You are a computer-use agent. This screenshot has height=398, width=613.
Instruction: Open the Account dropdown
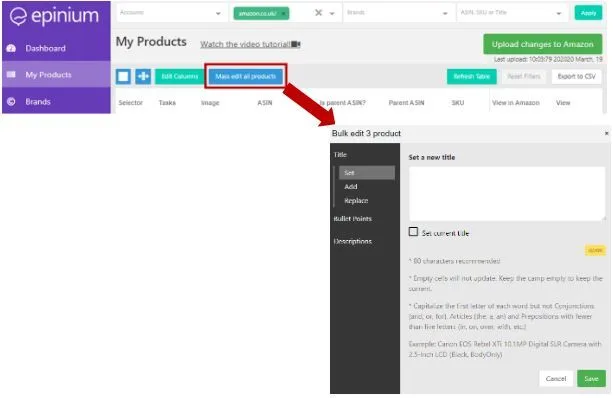(172, 13)
